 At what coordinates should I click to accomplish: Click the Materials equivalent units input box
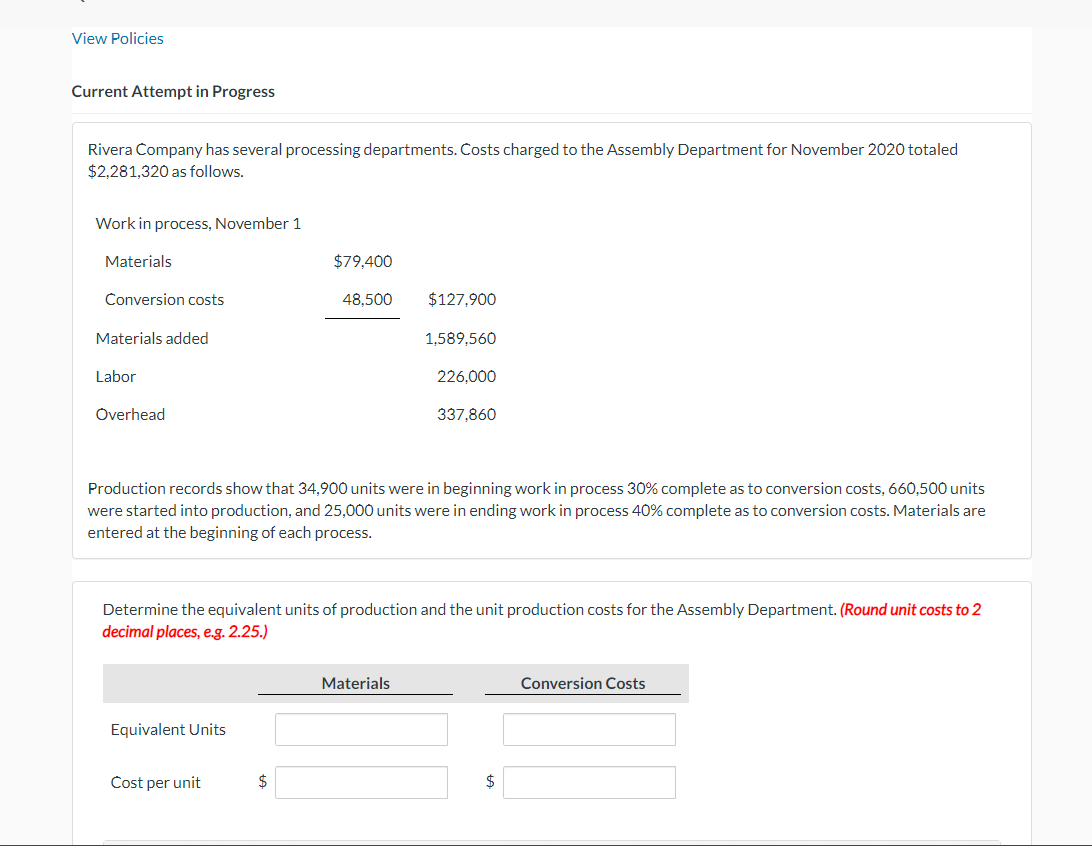pos(361,729)
